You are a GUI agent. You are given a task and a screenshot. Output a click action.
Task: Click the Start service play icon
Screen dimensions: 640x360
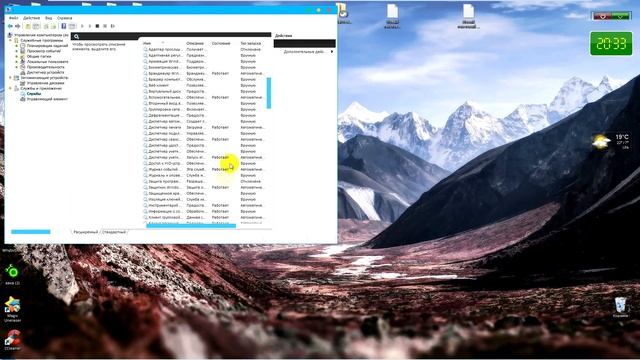click(82, 26)
